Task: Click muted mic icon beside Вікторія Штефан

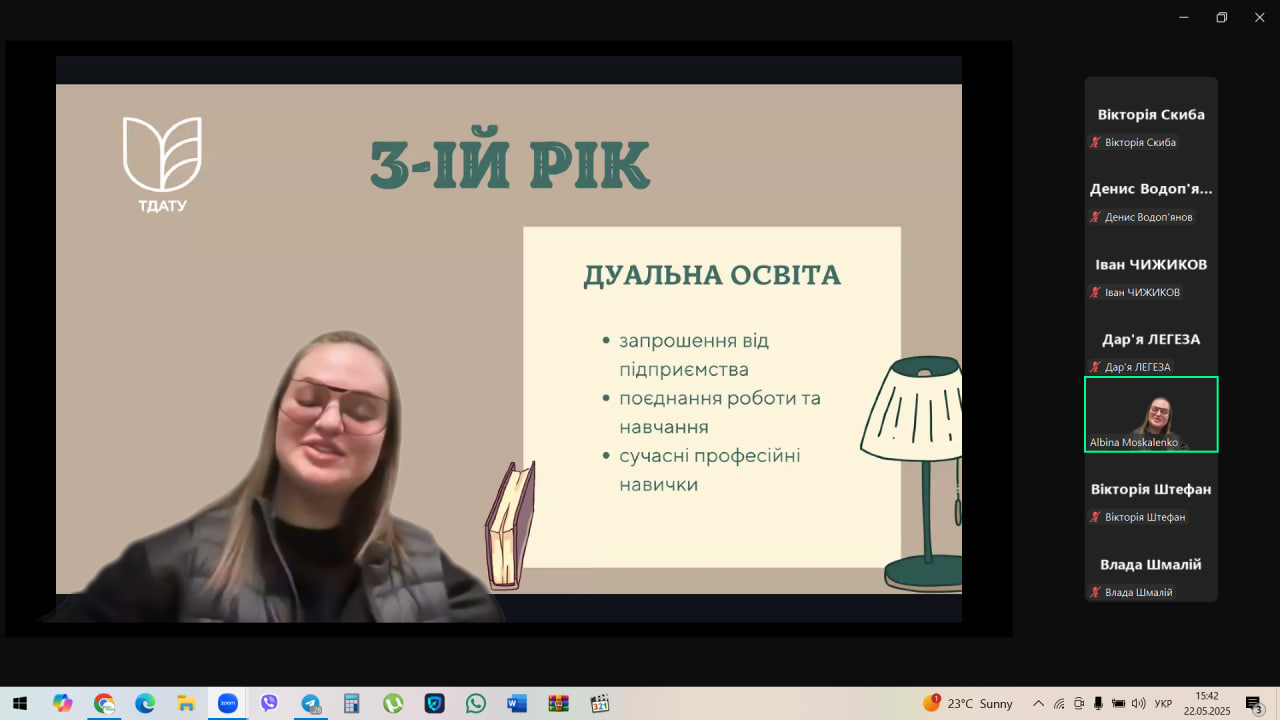Action: (1095, 517)
